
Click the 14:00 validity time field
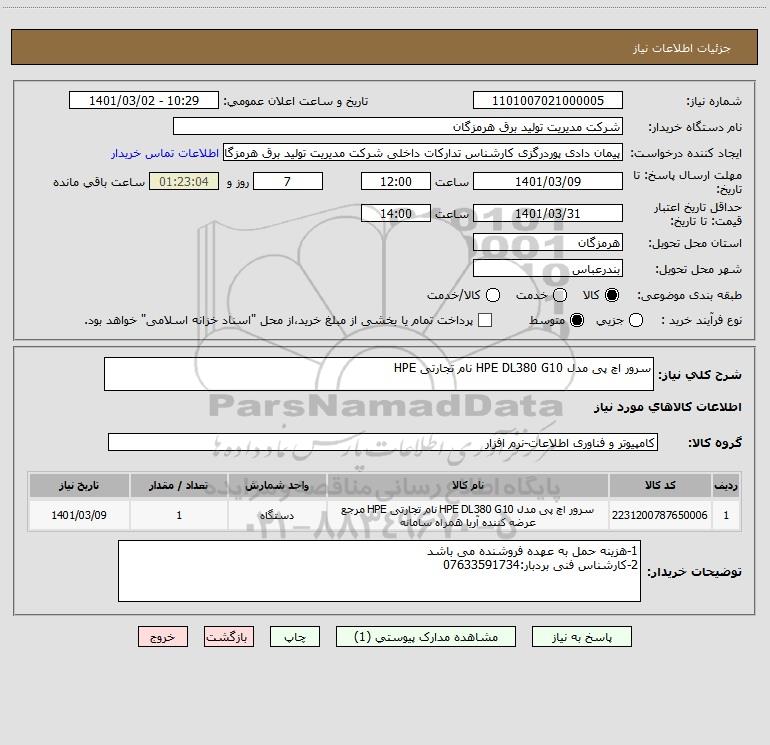[x=396, y=213]
